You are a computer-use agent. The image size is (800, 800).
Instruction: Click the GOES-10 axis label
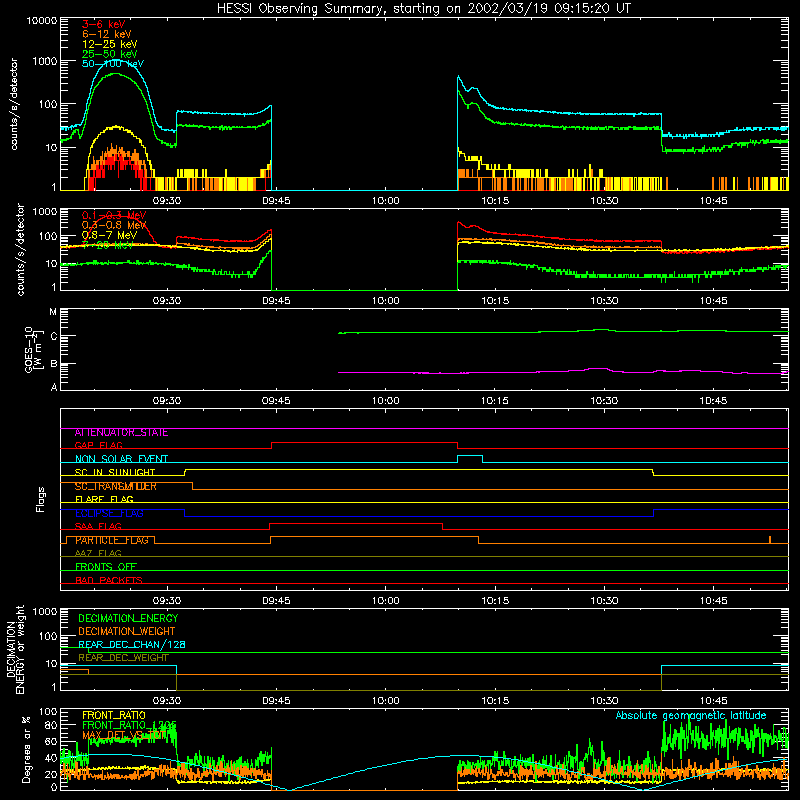pyautogui.click(x=32, y=349)
